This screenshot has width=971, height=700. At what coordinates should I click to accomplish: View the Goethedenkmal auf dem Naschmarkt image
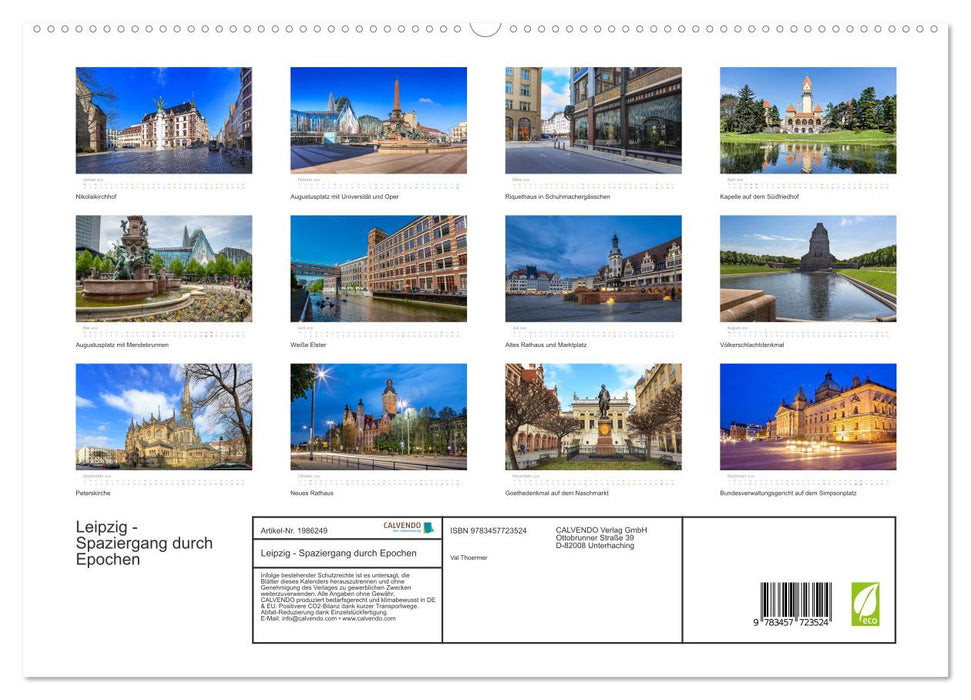click(593, 415)
